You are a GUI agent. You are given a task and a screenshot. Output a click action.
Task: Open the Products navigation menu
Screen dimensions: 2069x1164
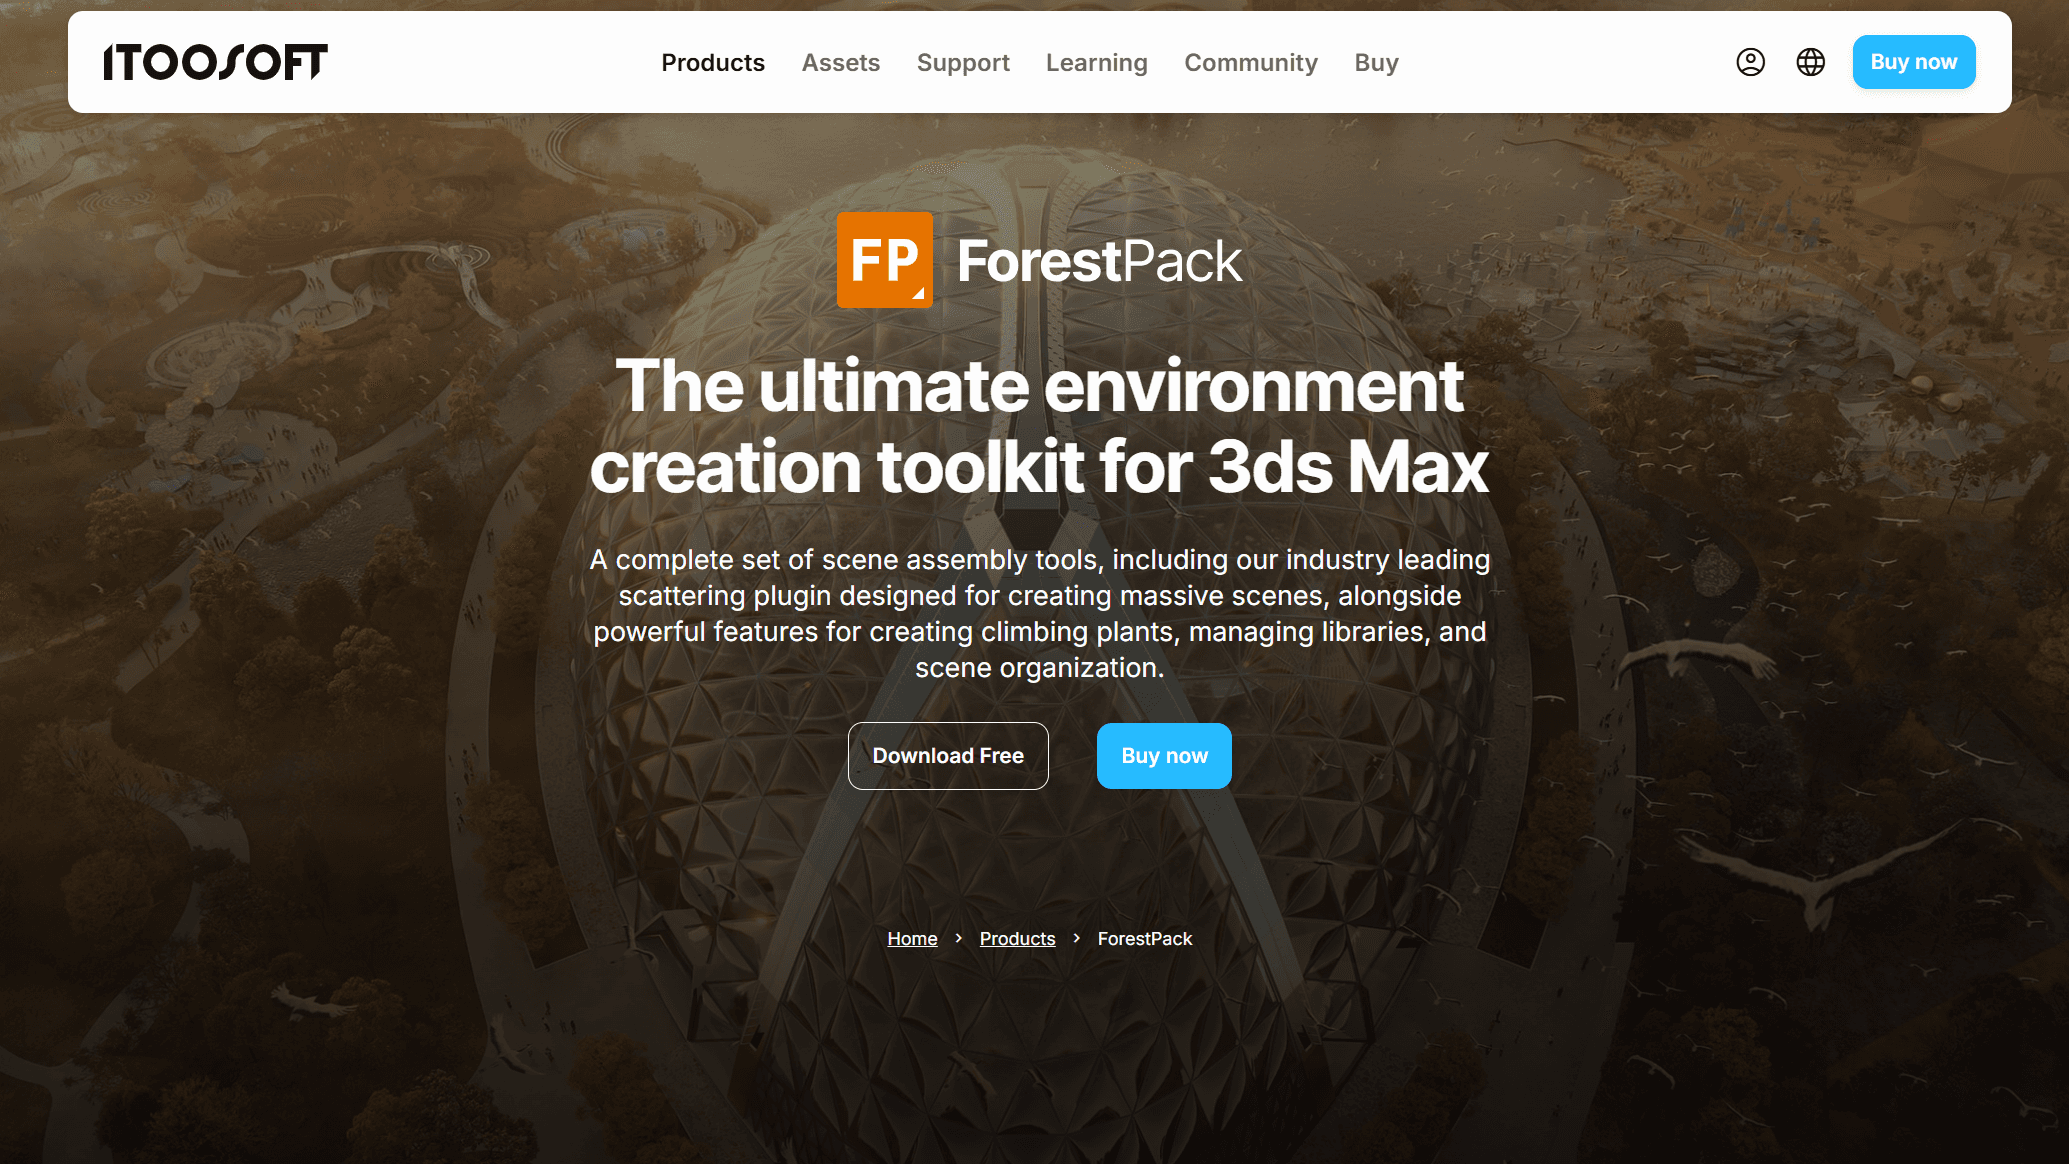713,62
